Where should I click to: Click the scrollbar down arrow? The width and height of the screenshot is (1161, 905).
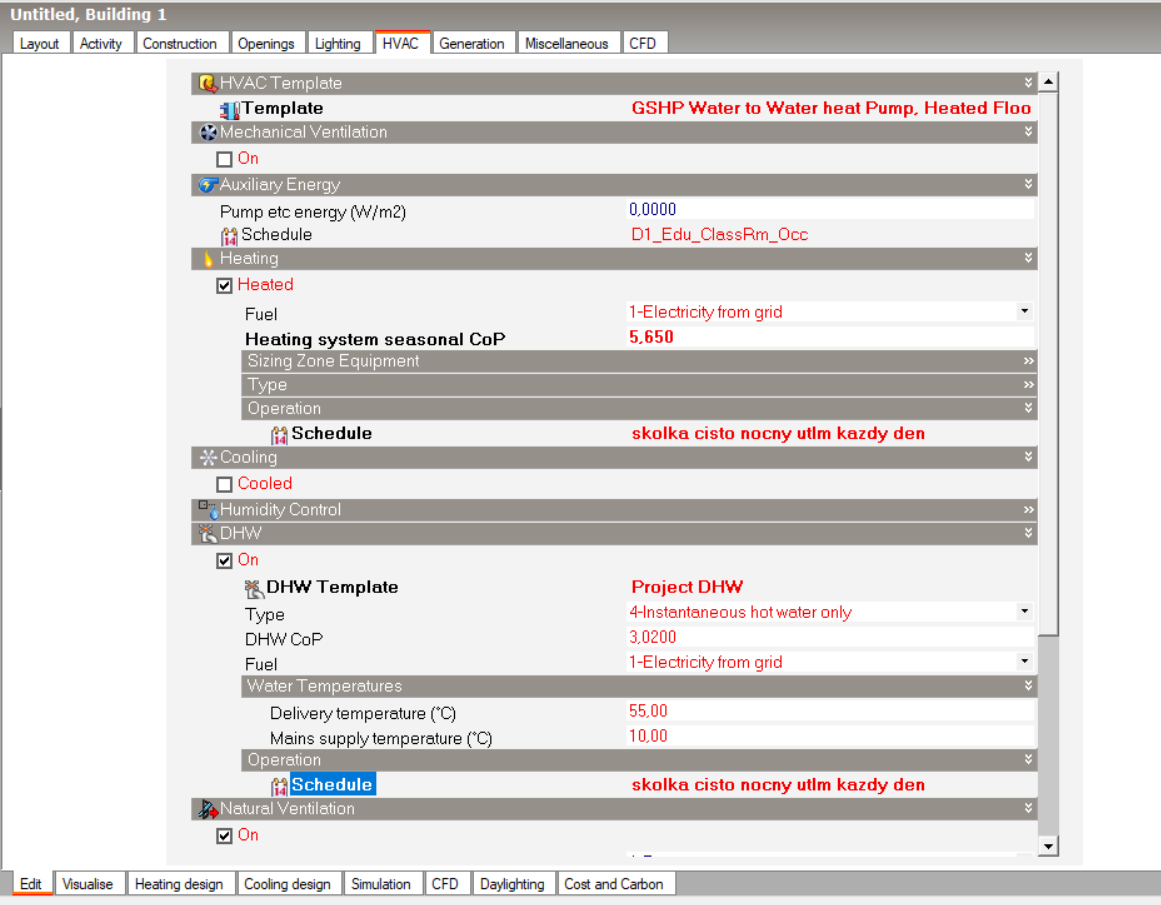pos(1048,846)
